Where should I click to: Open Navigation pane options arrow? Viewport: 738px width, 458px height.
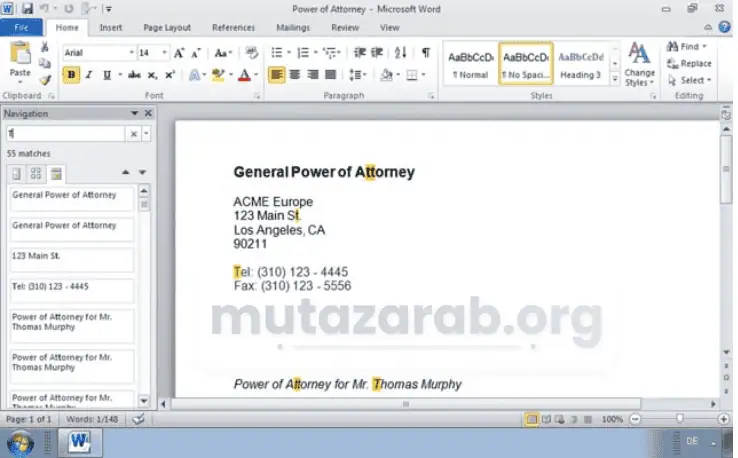tap(135, 113)
